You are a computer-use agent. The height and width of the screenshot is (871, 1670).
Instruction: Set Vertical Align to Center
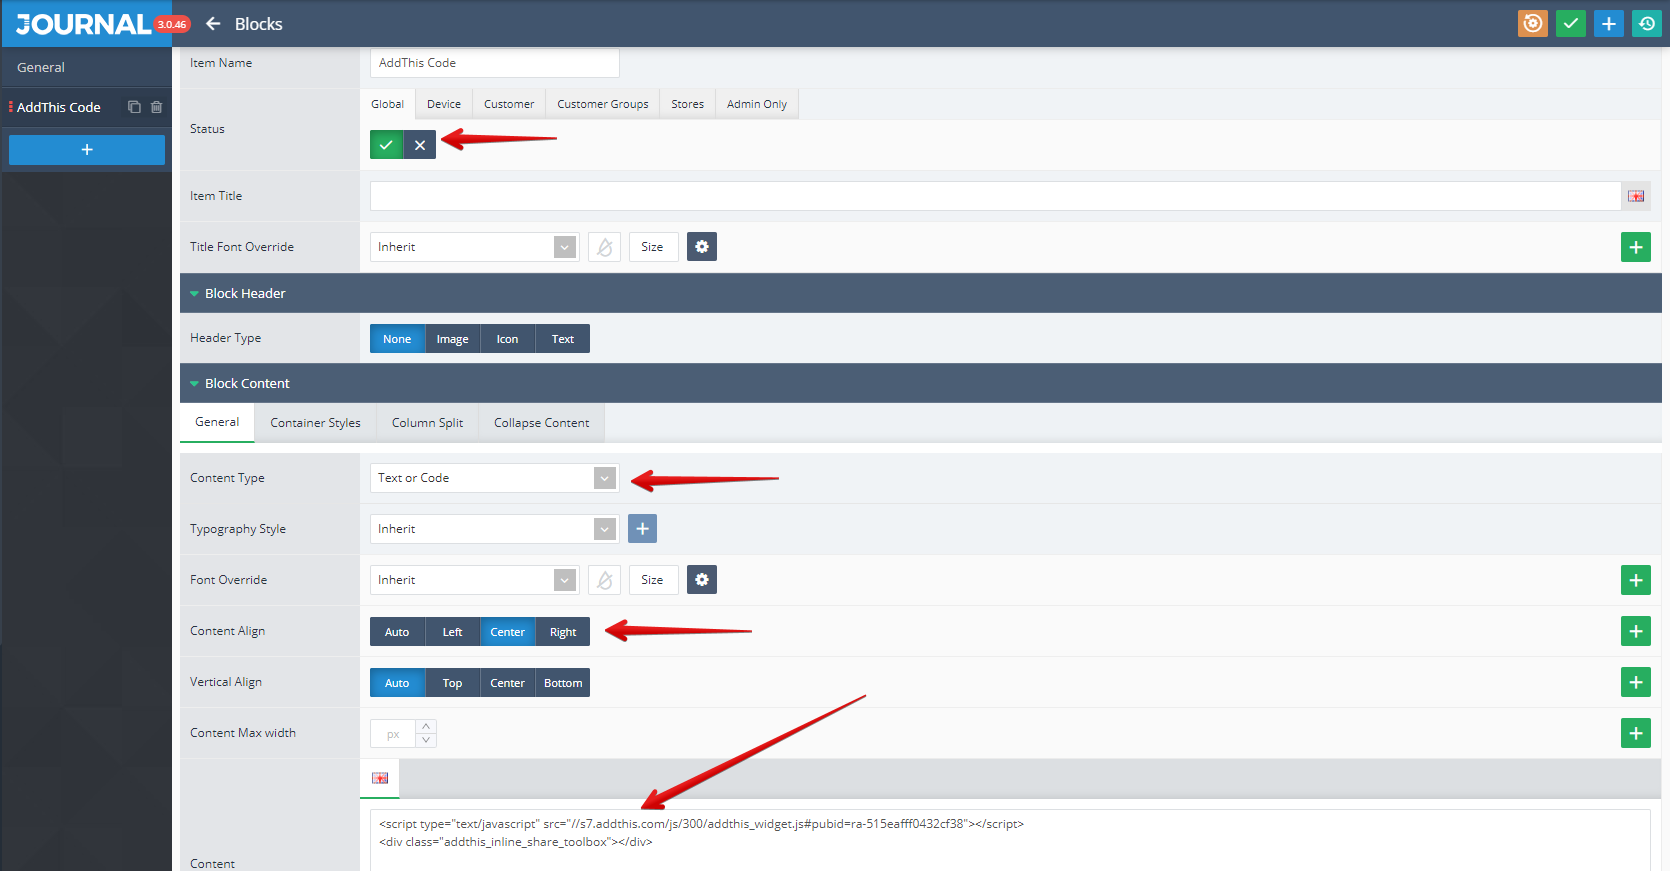tap(507, 683)
